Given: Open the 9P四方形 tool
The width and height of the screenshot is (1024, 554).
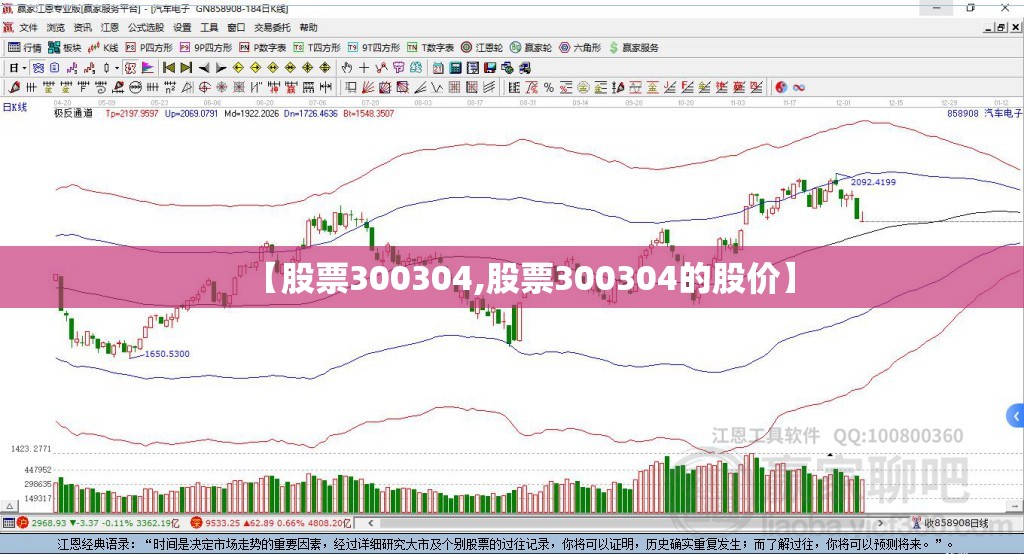Looking at the screenshot, I should tap(206, 48).
